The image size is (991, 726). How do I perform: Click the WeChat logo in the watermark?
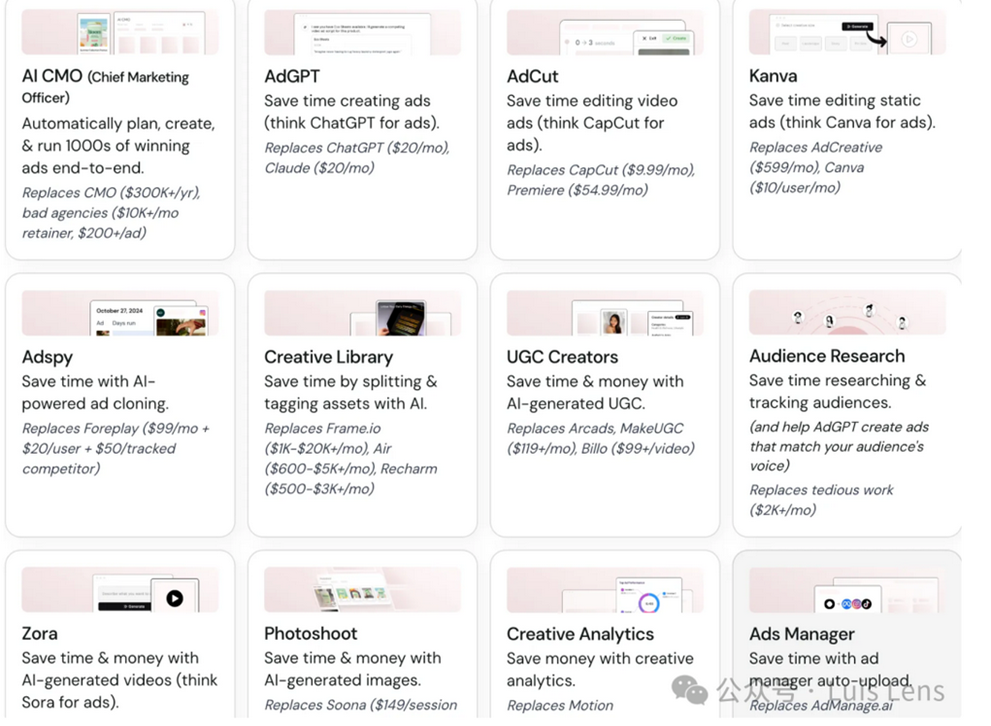689,689
